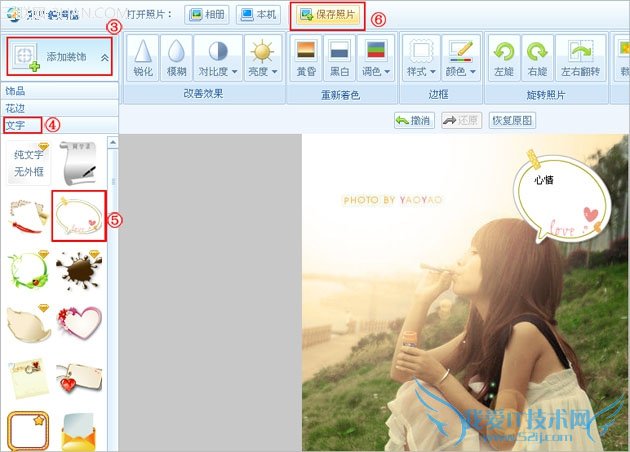Screen dimensions: 630x452
Task: Open the 调色 color-adjust dropdown
Action: [x=376, y=58]
